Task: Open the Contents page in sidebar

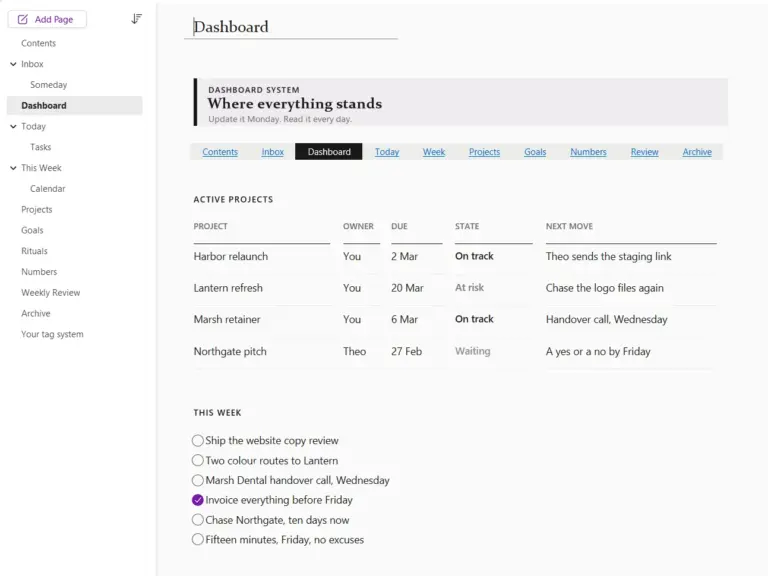Action: click(x=38, y=43)
